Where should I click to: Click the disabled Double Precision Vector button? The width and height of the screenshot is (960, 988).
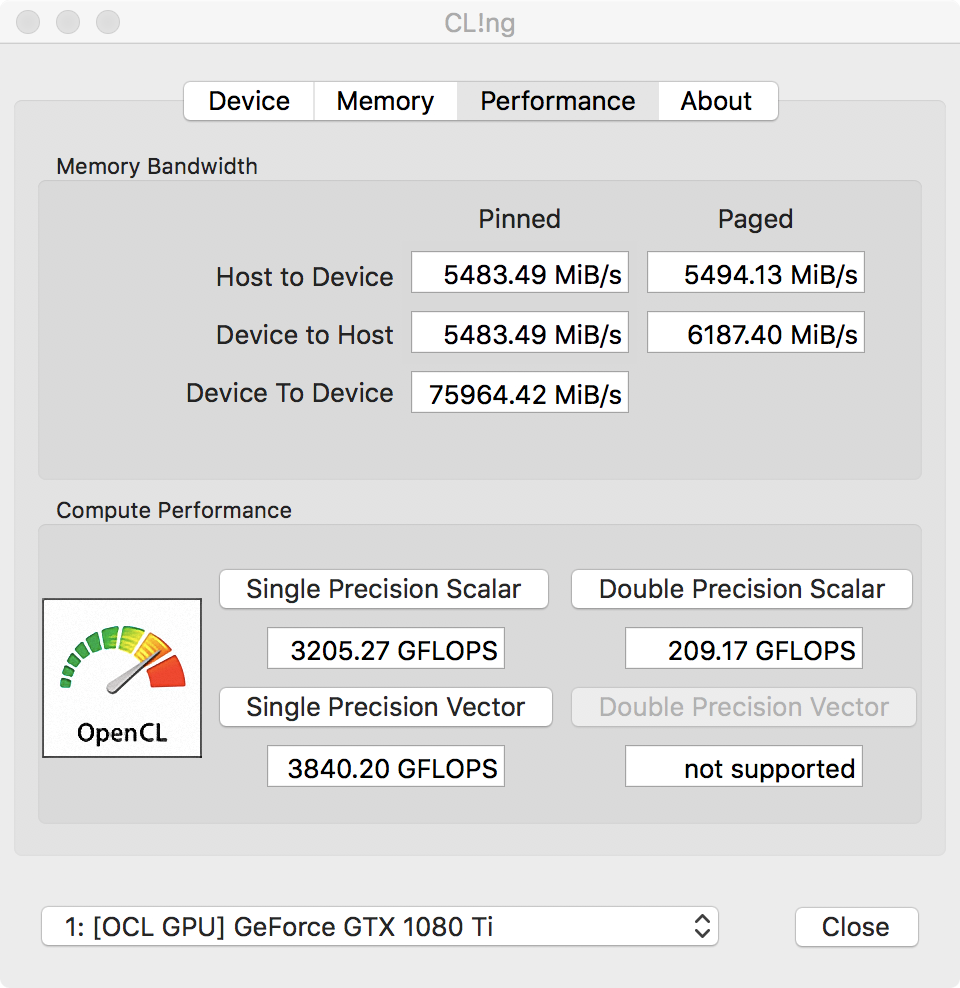click(743, 707)
